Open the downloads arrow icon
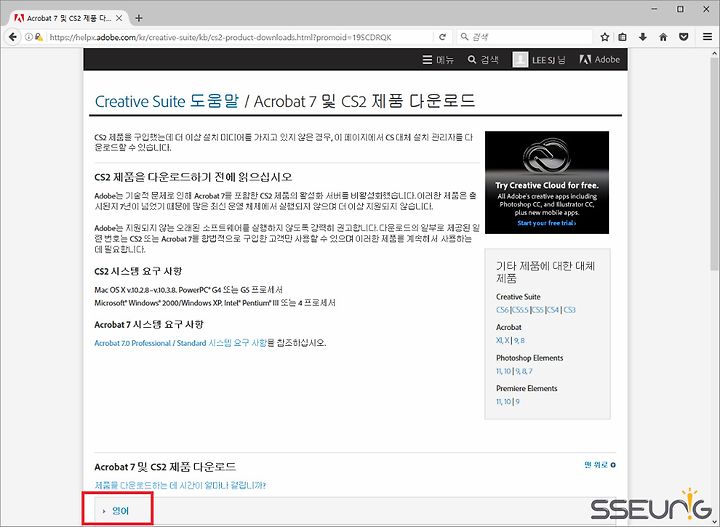This screenshot has width=720, height=527. (642, 37)
